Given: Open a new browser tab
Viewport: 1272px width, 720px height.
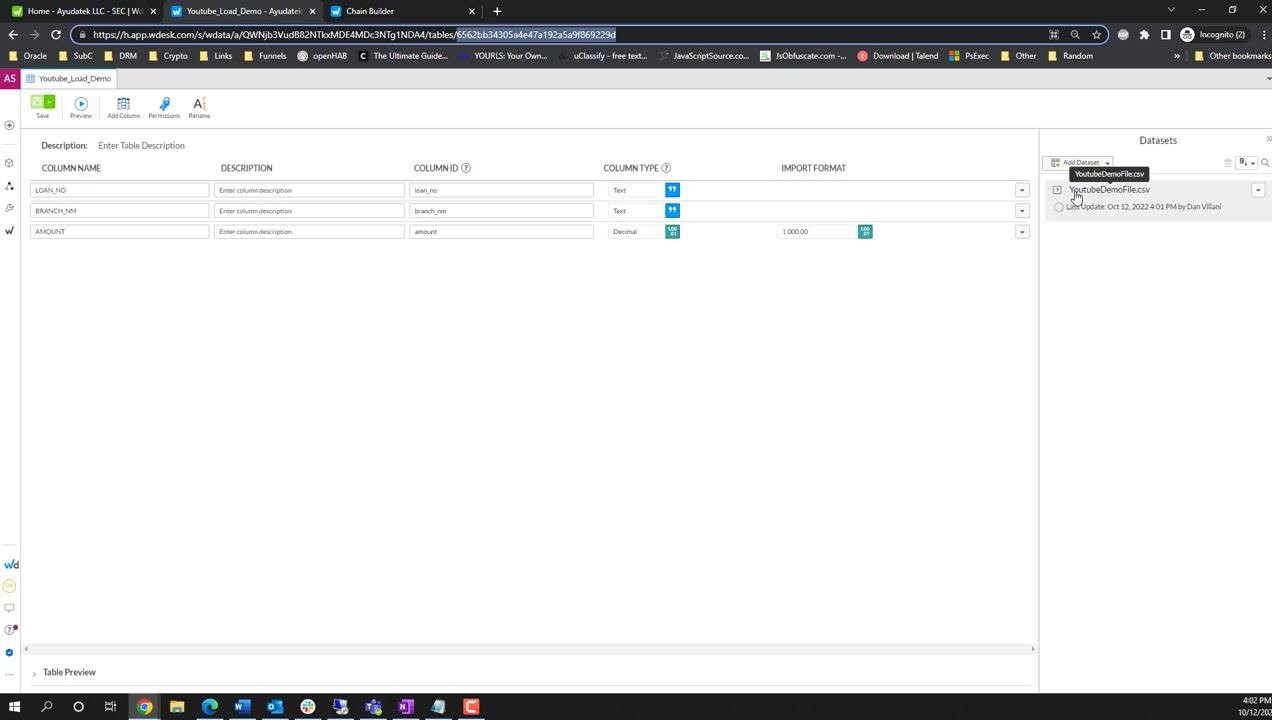Looking at the screenshot, I should click(x=497, y=11).
